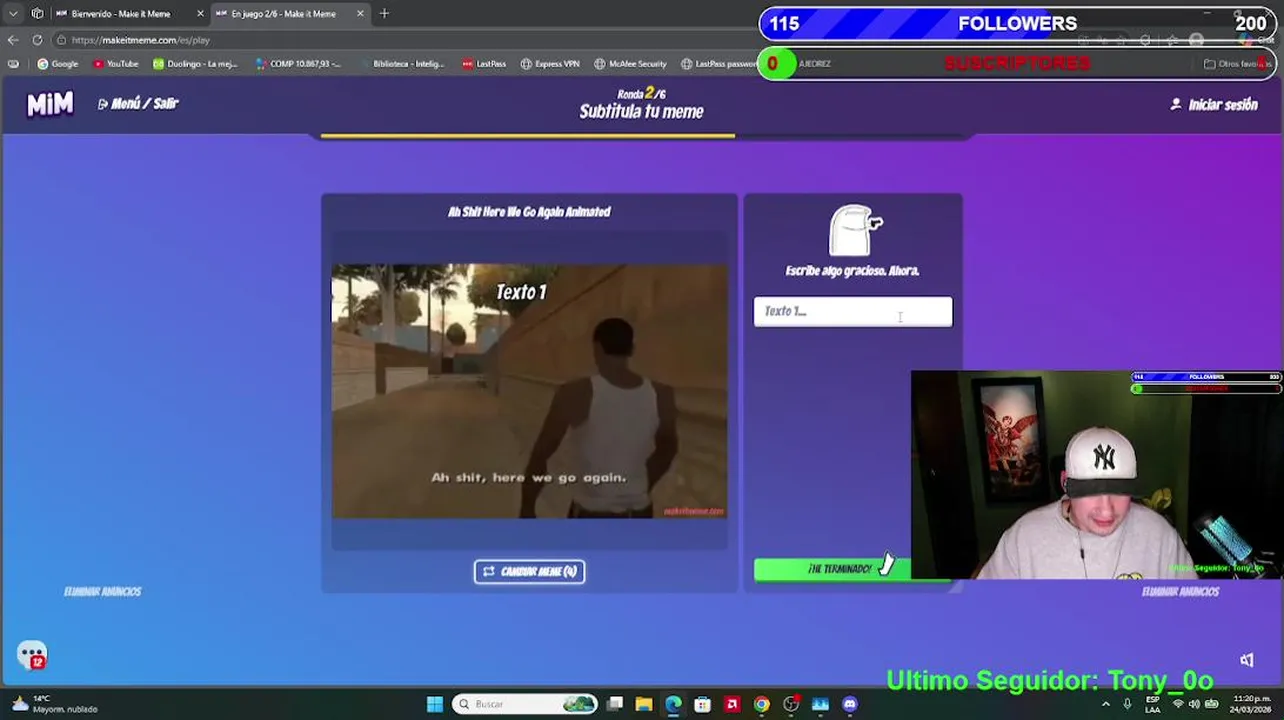
Task: Click the volume tray icon
Action: [1194, 704]
